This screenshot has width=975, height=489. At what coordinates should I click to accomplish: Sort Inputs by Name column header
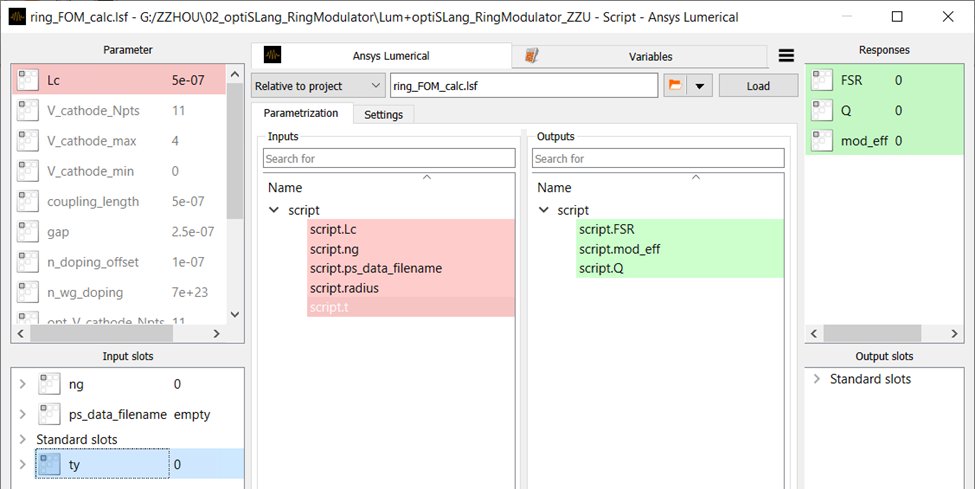285,187
